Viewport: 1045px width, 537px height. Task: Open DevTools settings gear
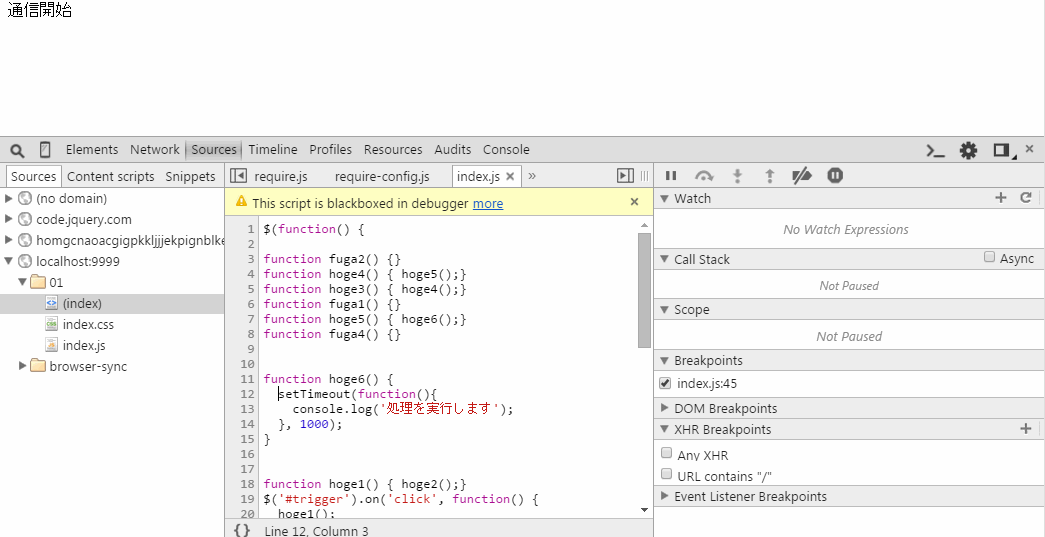(x=968, y=151)
